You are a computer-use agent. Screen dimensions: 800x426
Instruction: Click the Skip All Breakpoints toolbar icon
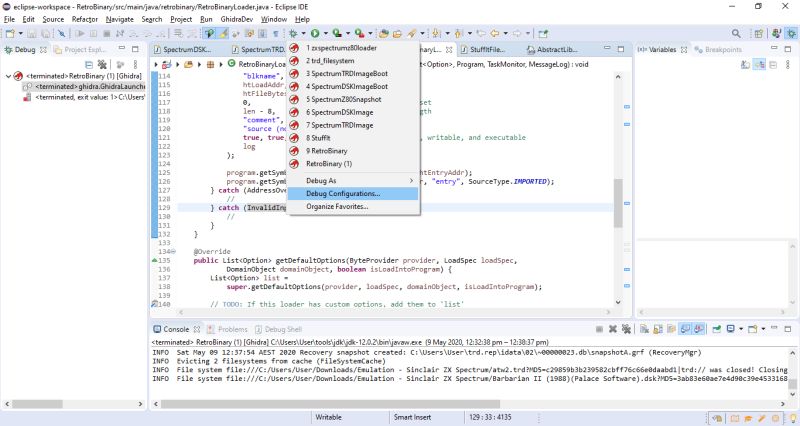click(61, 33)
